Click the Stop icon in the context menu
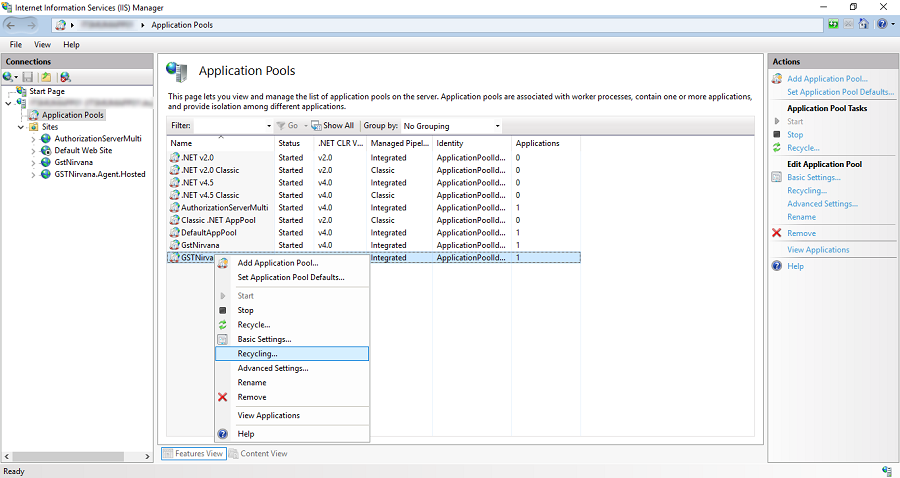Image resolution: width=900 pixels, height=478 pixels. 223,310
